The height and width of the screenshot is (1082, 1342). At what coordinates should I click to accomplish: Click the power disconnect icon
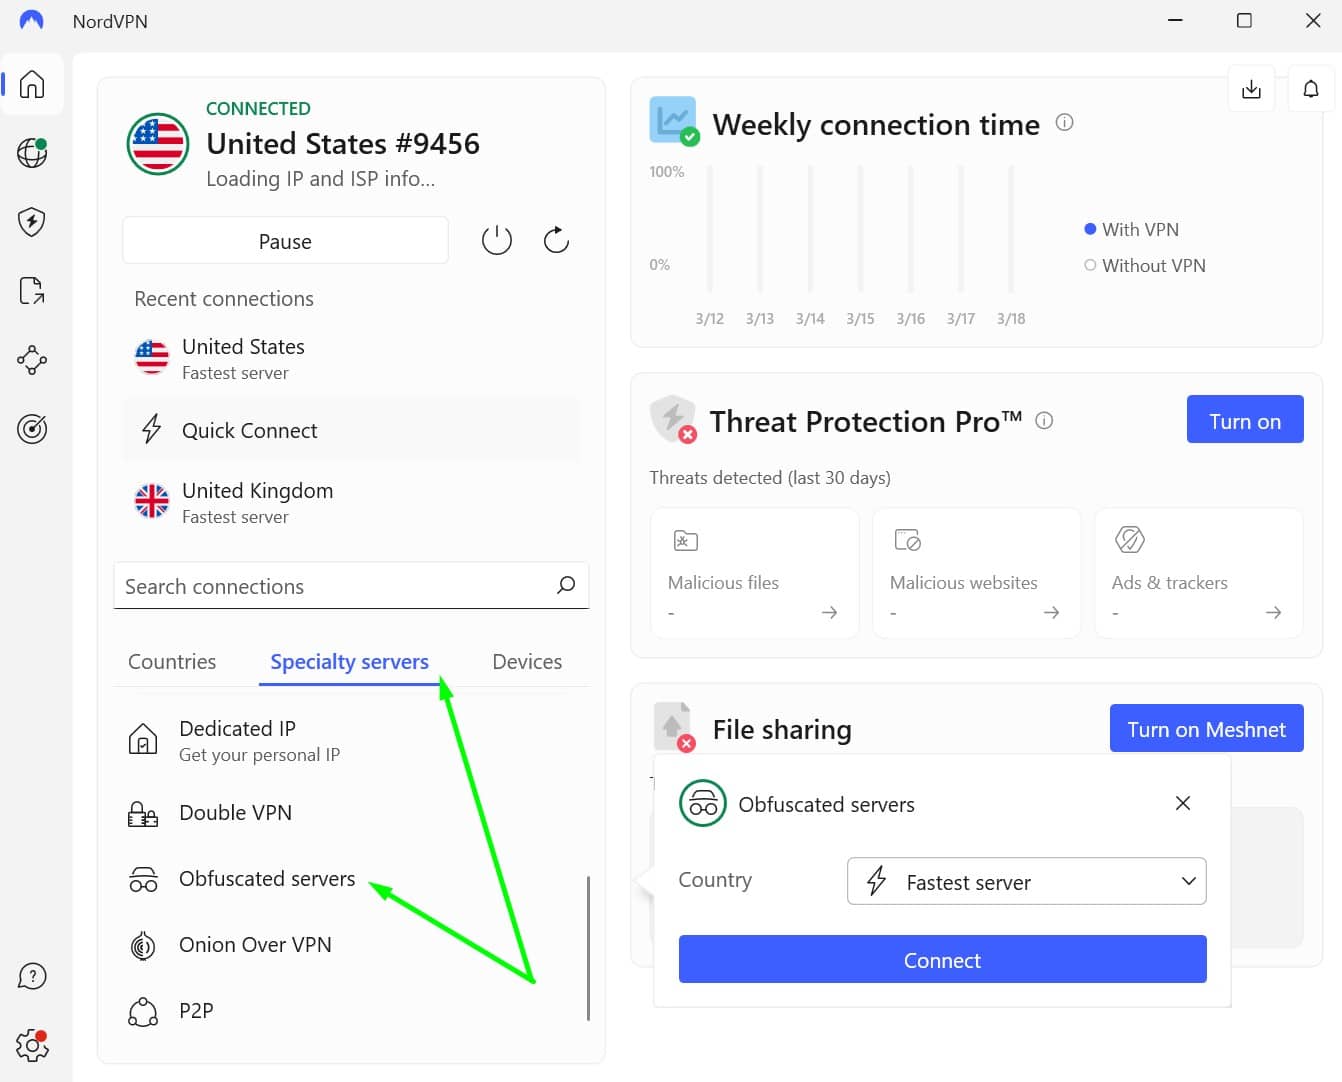497,240
